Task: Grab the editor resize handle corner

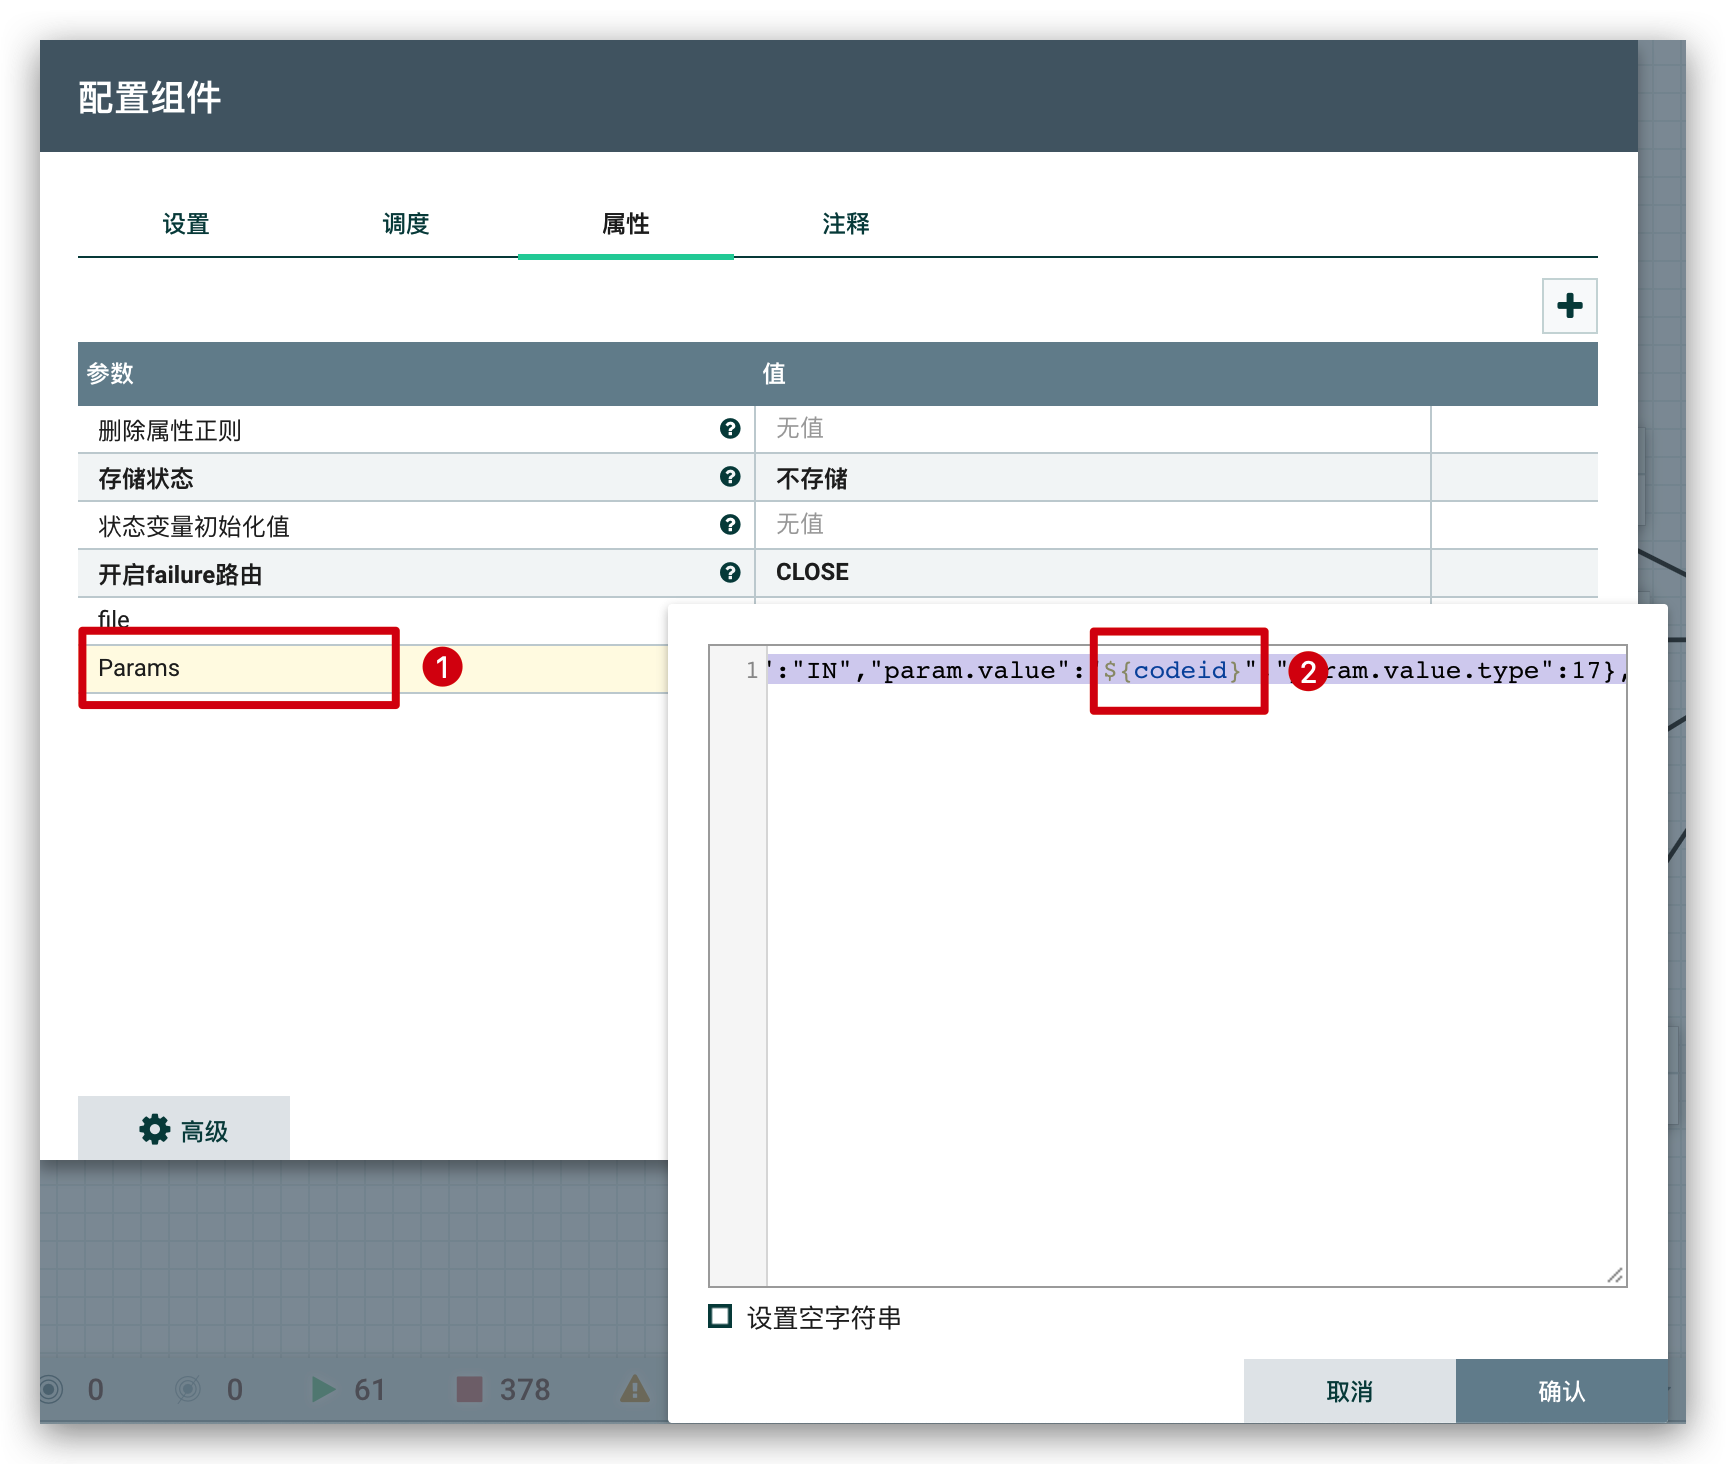Action: pos(1615,1275)
